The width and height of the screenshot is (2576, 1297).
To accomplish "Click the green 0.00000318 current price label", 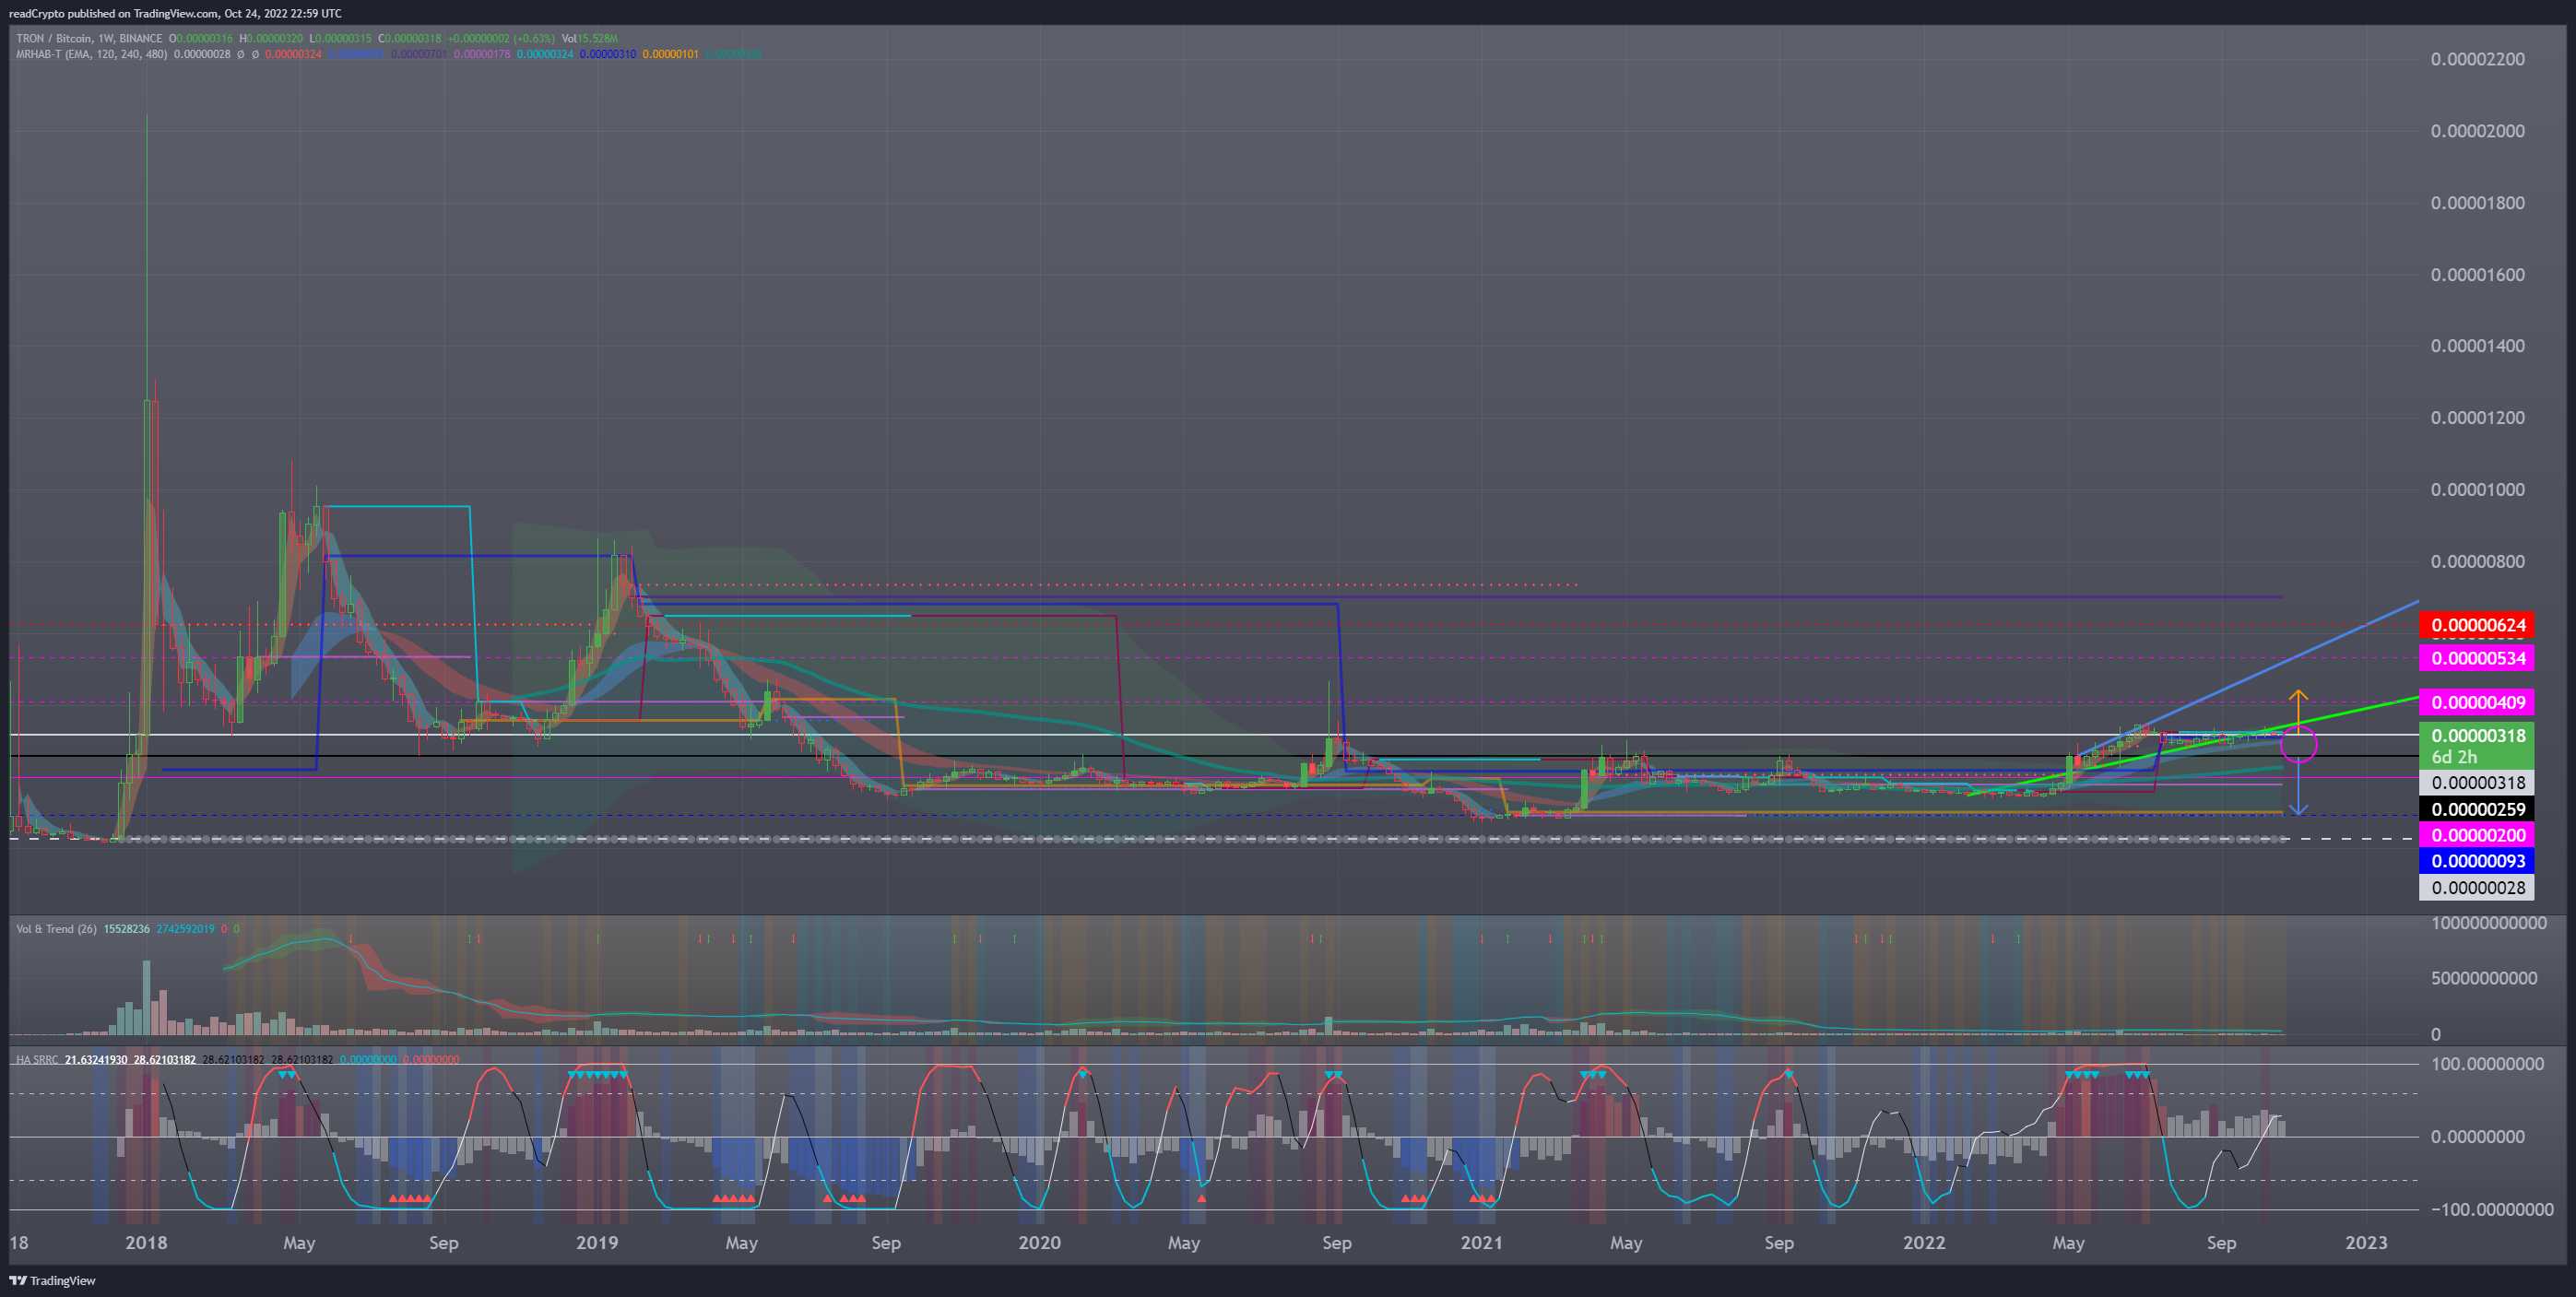I will click(2477, 735).
